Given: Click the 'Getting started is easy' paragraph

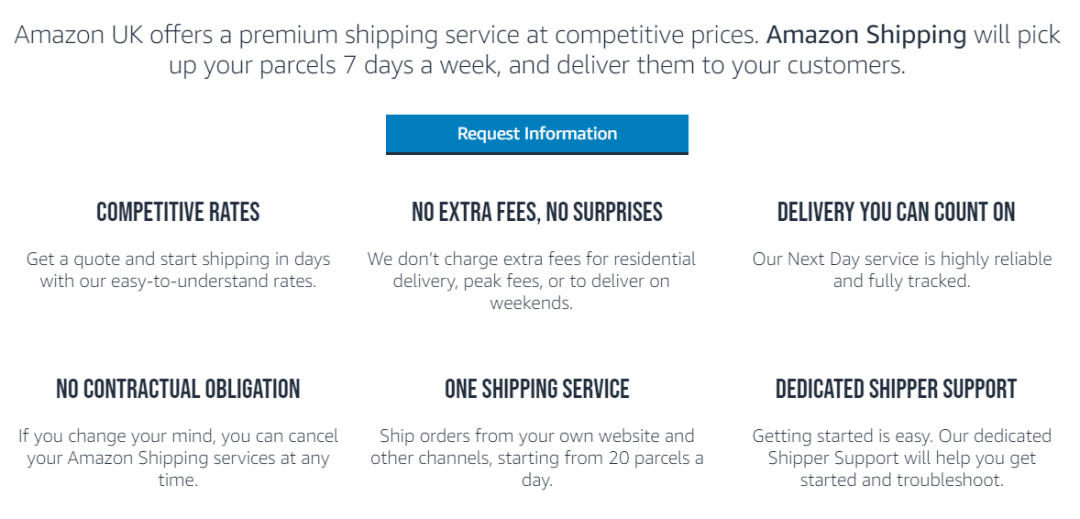Looking at the screenshot, I should 902,458.
